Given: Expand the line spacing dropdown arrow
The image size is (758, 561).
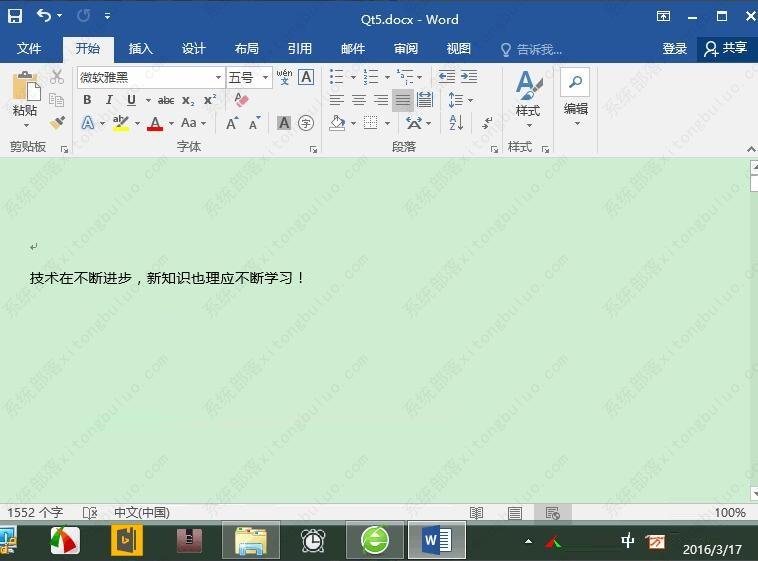Looking at the screenshot, I should 470,100.
